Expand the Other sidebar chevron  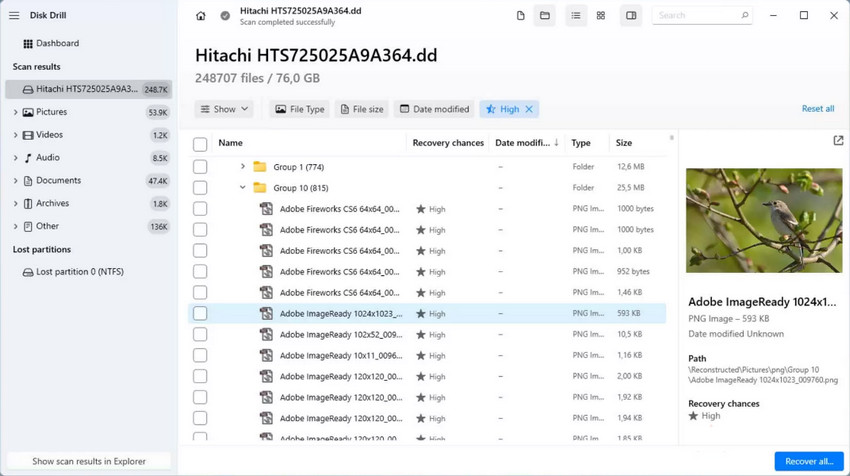pyautogui.click(x=15, y=226)
